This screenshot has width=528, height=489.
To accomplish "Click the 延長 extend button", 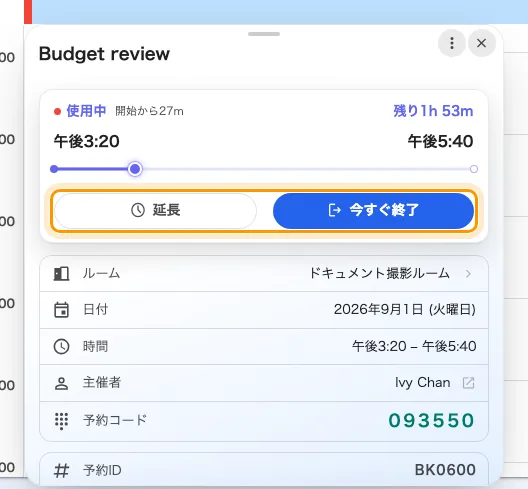I will (x=155, y=210).
